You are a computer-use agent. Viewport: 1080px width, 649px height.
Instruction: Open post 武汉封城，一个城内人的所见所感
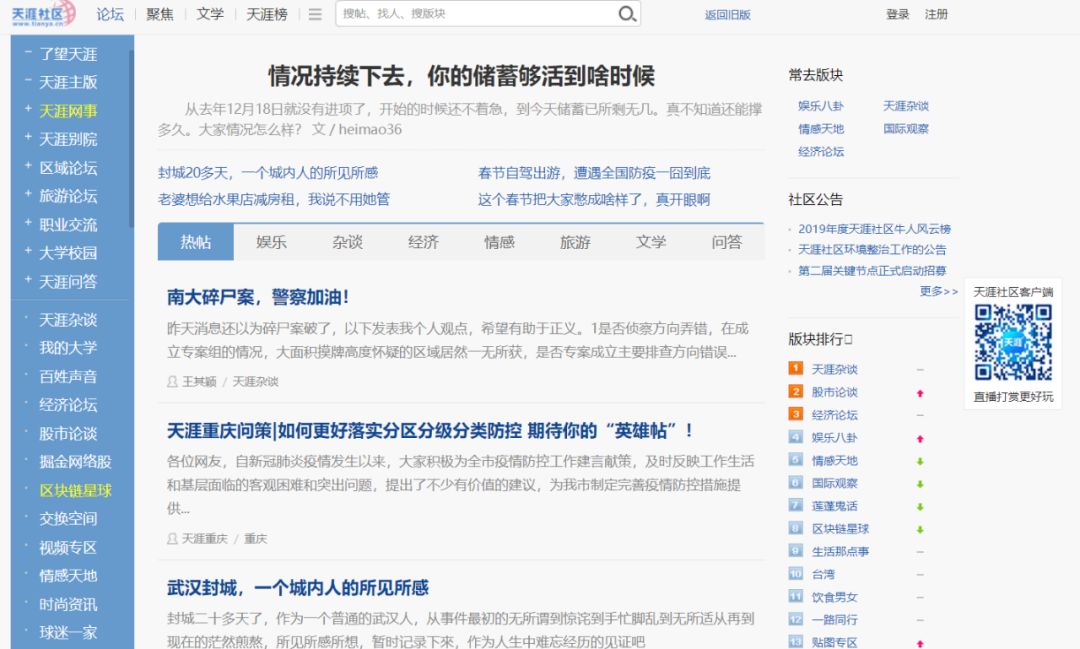point(298,588)
